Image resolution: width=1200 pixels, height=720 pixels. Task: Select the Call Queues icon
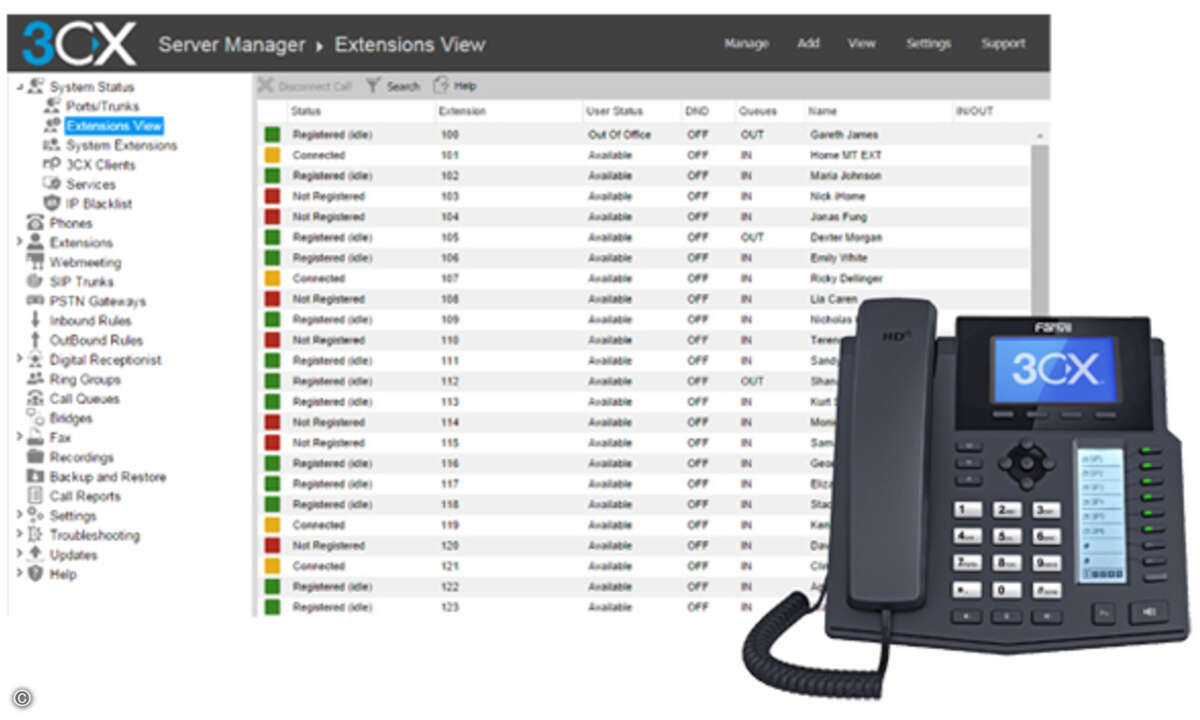(36, 399)
